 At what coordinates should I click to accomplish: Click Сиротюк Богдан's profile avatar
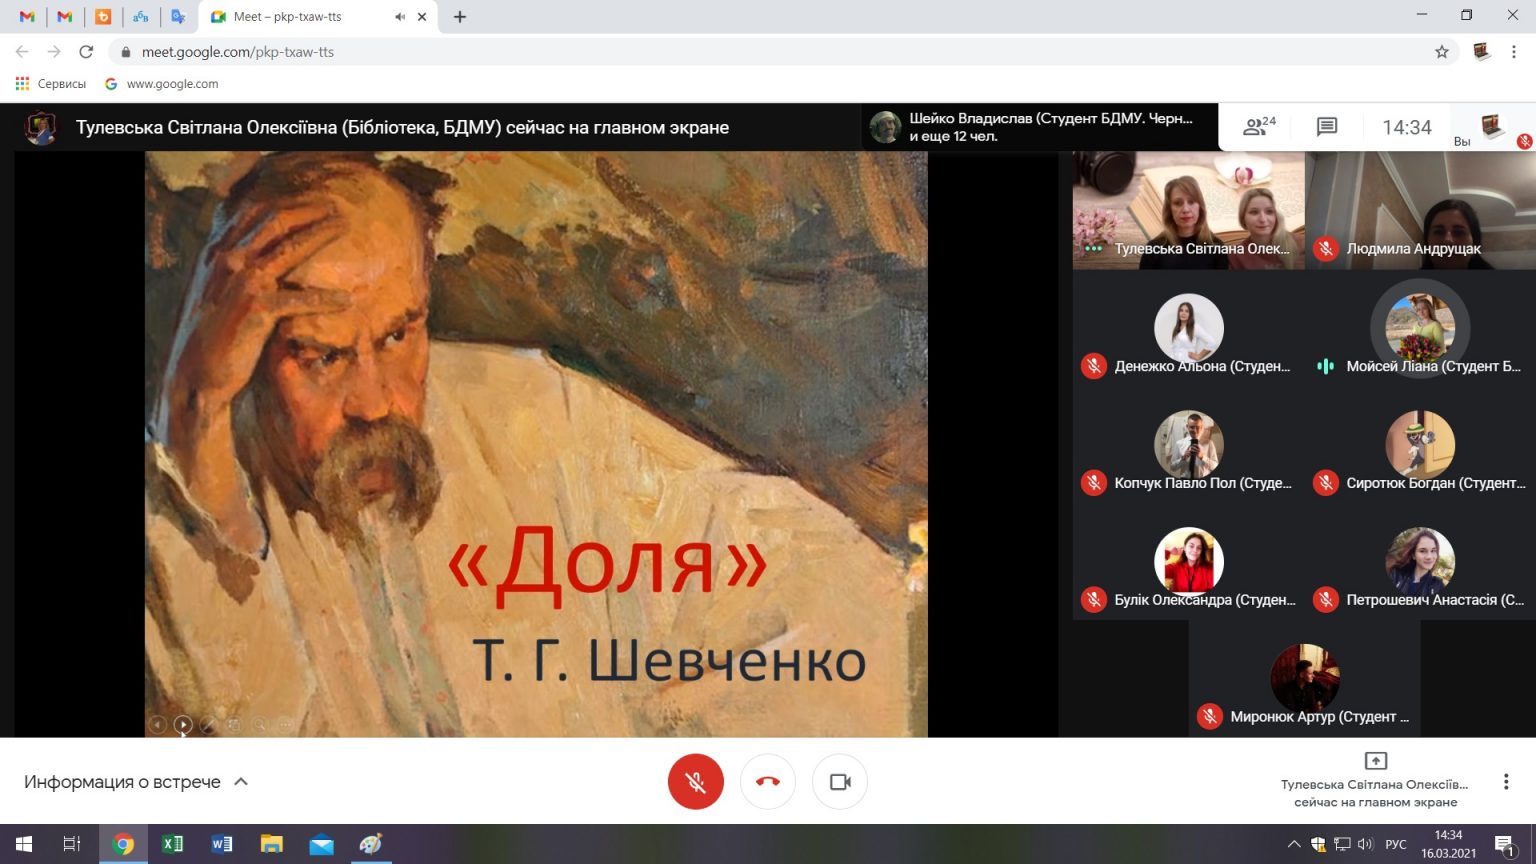tap(1420, 445)
